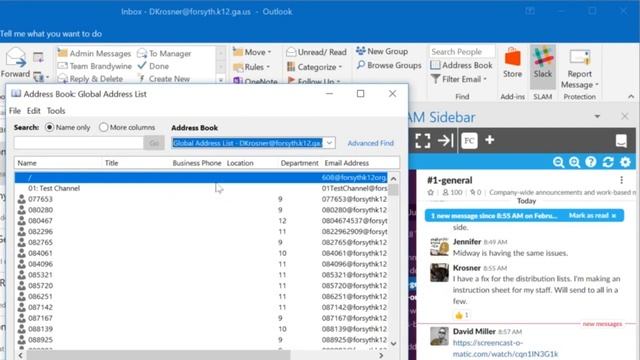Image resolution: width=640 pixels, height=360 pixels.
Task: Collapse the ribbon chevron
Action: coord(631,97)
